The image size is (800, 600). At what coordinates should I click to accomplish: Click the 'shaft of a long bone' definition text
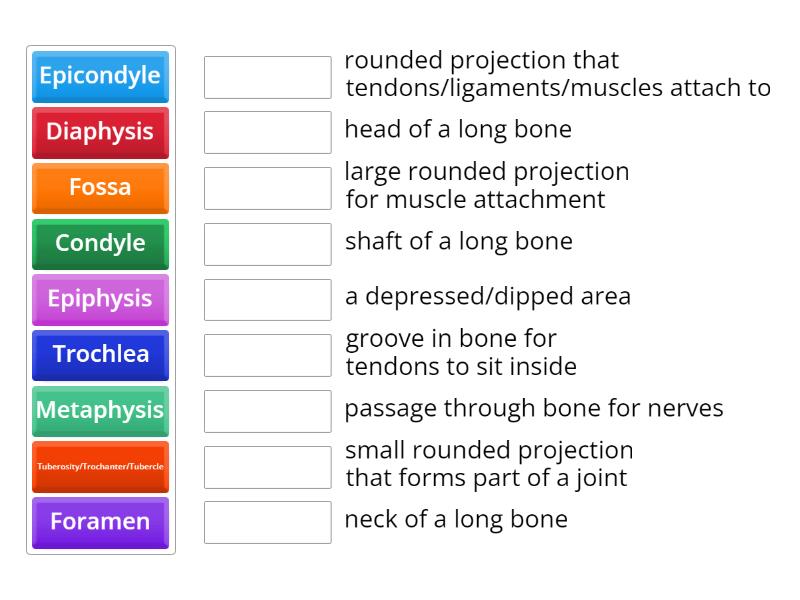pos(459,241)
